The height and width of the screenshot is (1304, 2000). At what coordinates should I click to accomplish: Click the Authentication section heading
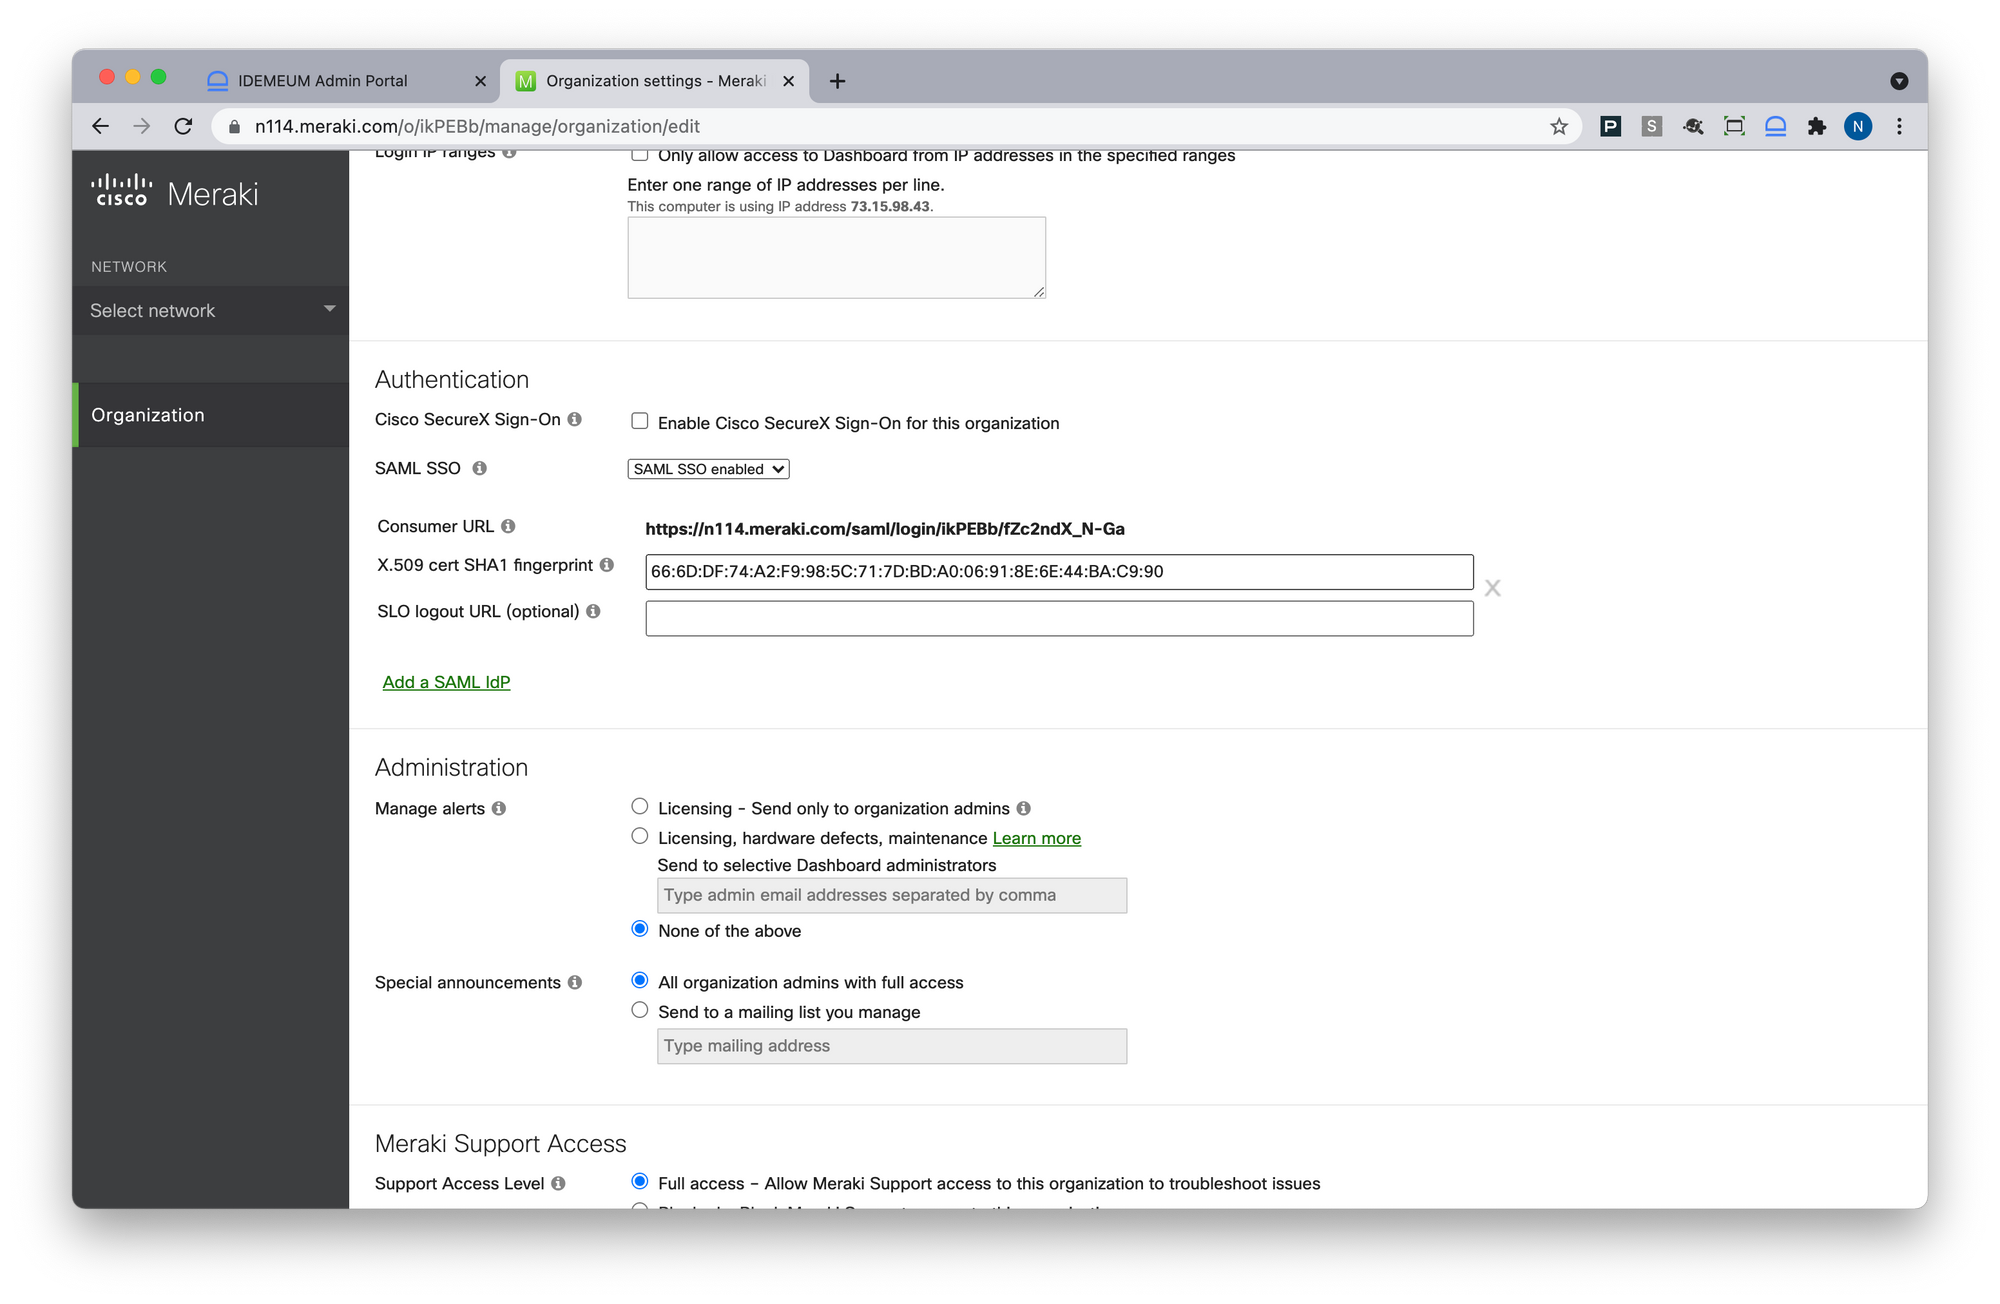coord(452,380)
